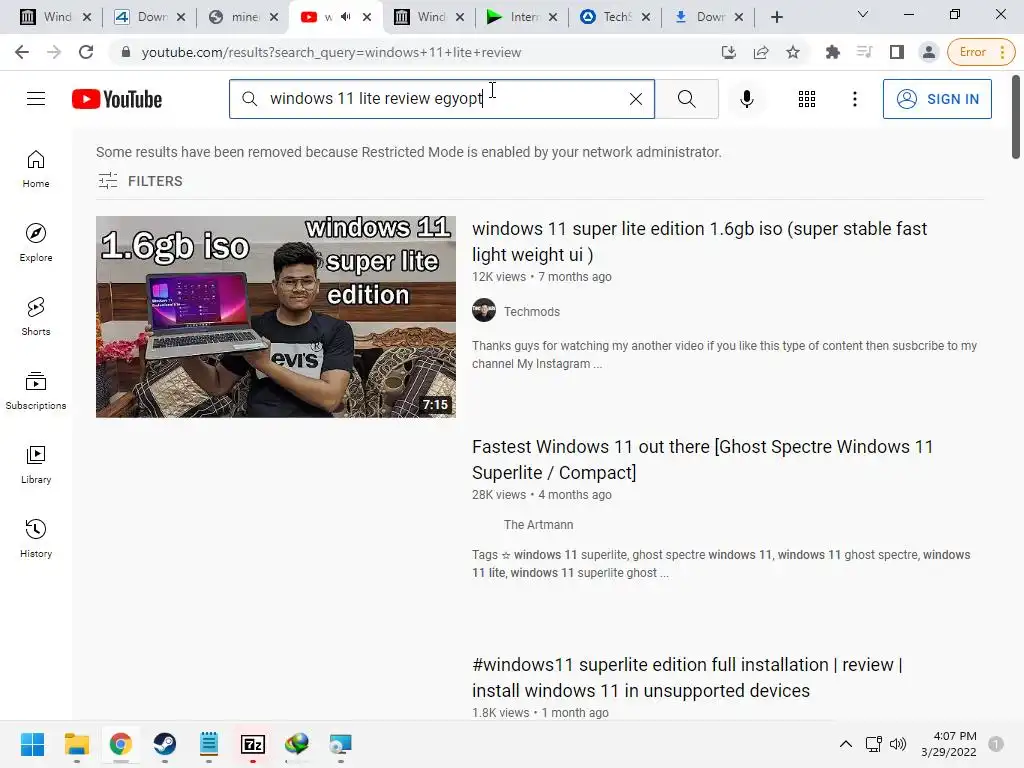Open 'windows 11 super lite edition 1.6gb iso' title

pos(699,241)
